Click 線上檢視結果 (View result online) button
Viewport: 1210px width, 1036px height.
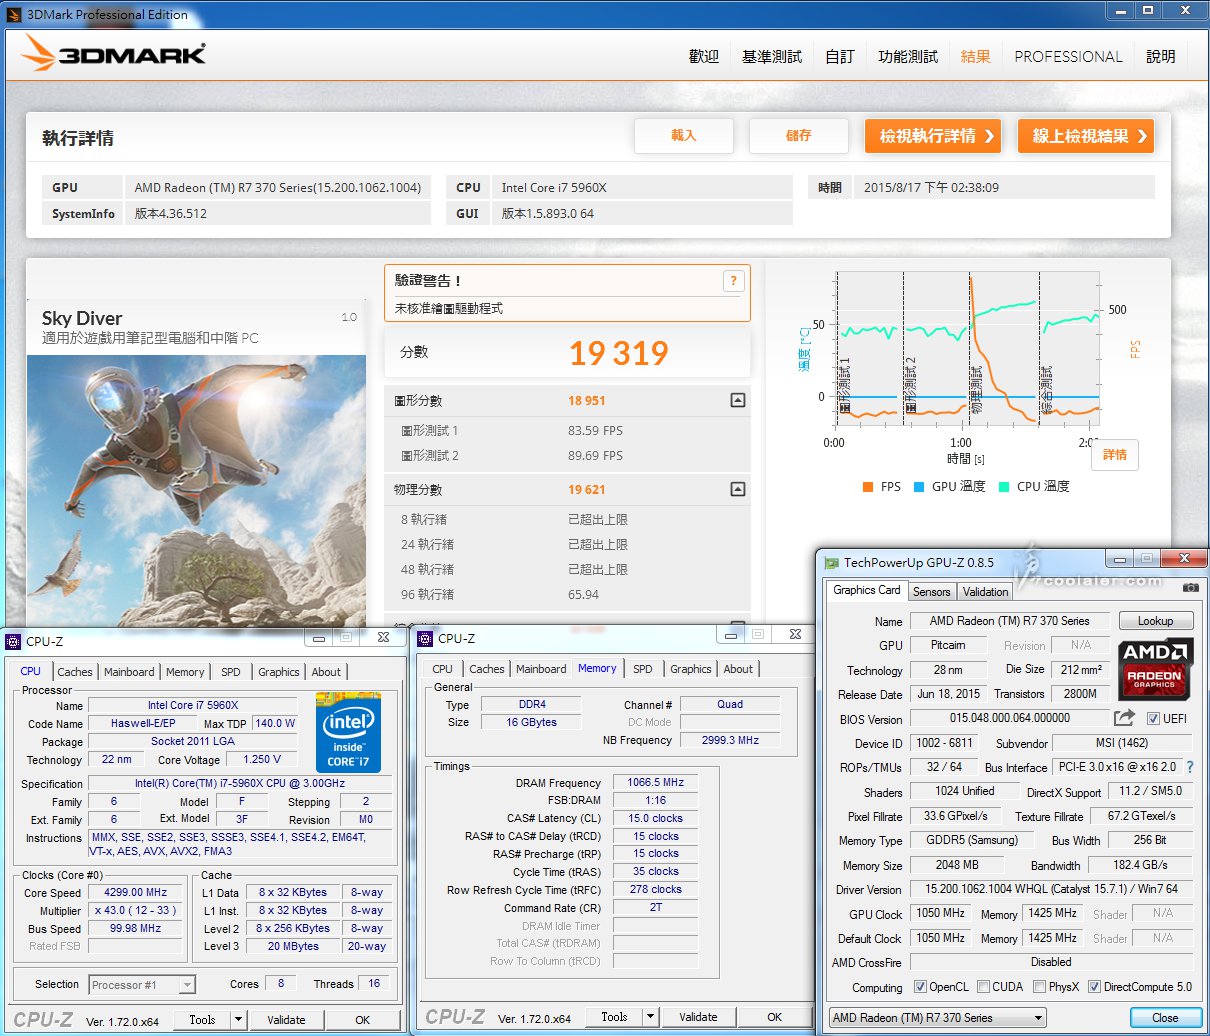1086,136
